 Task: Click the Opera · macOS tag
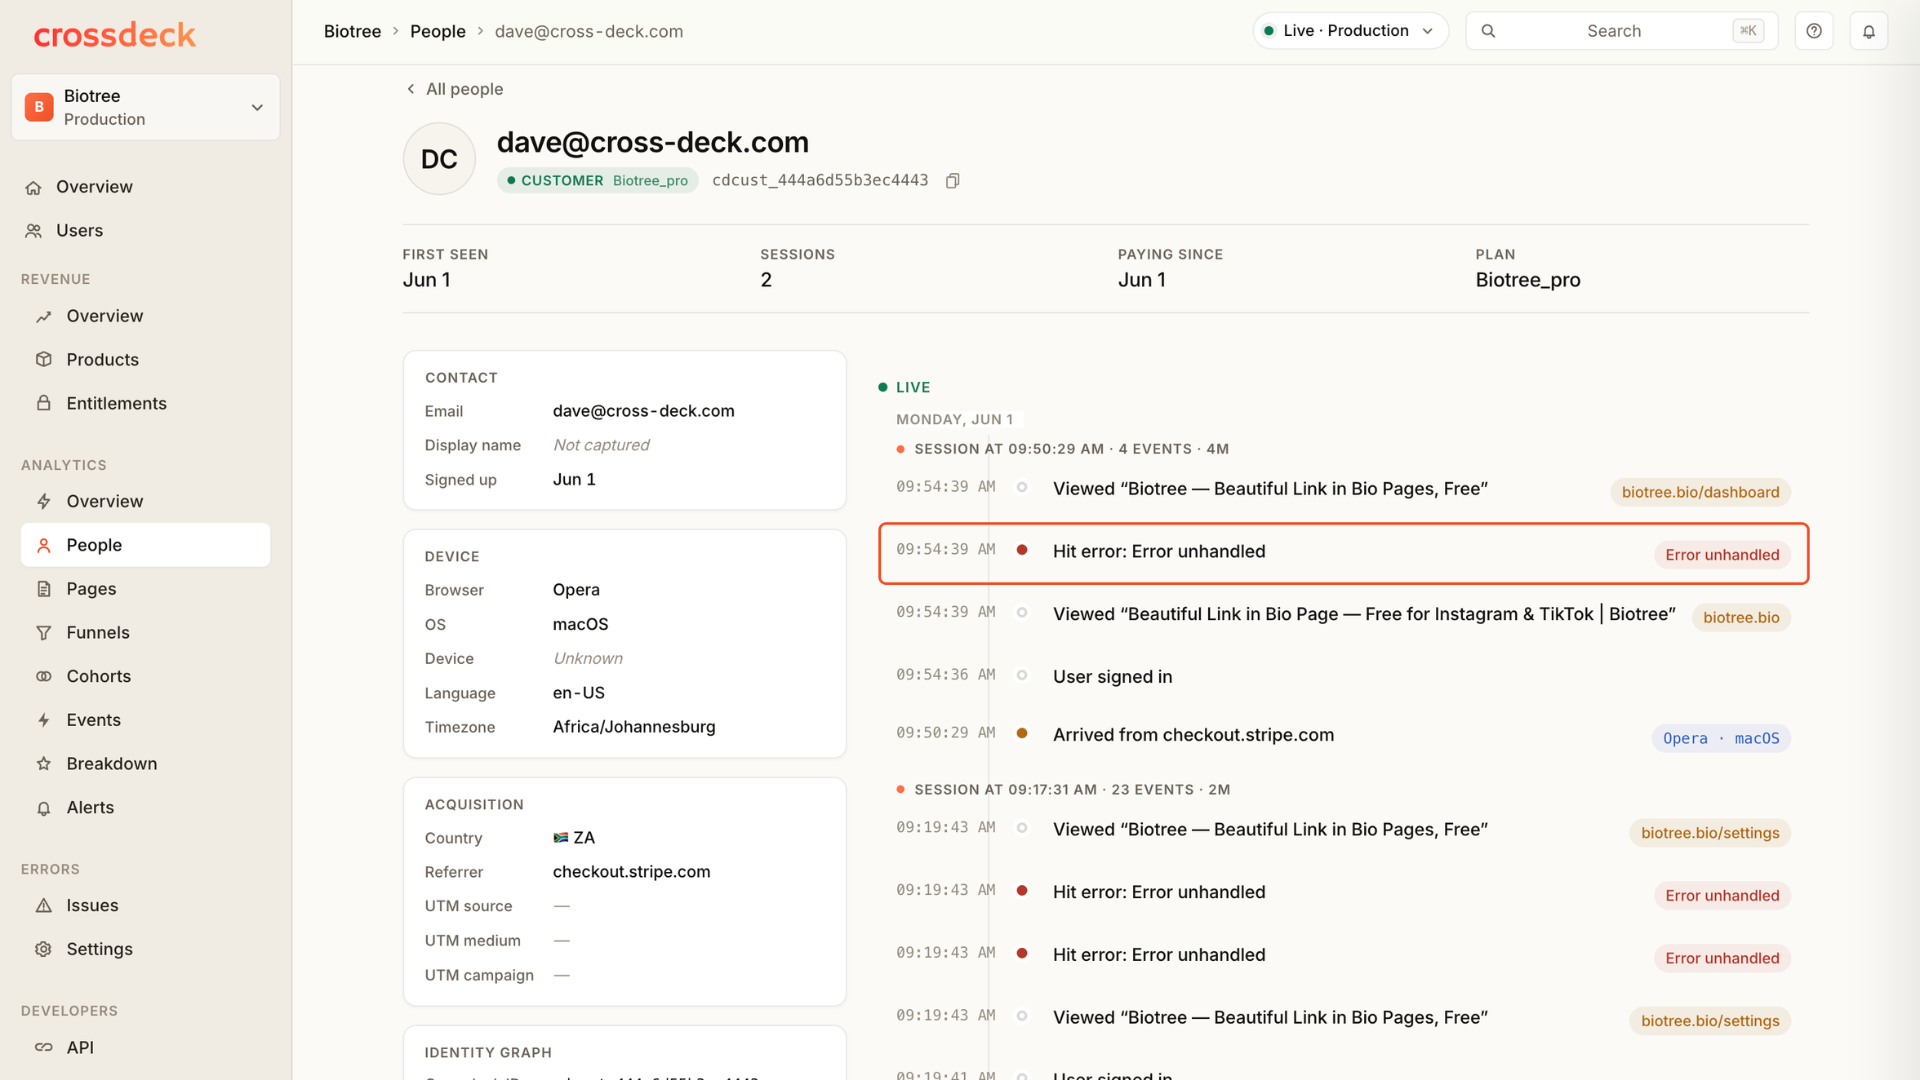(x=1720, y=739)
